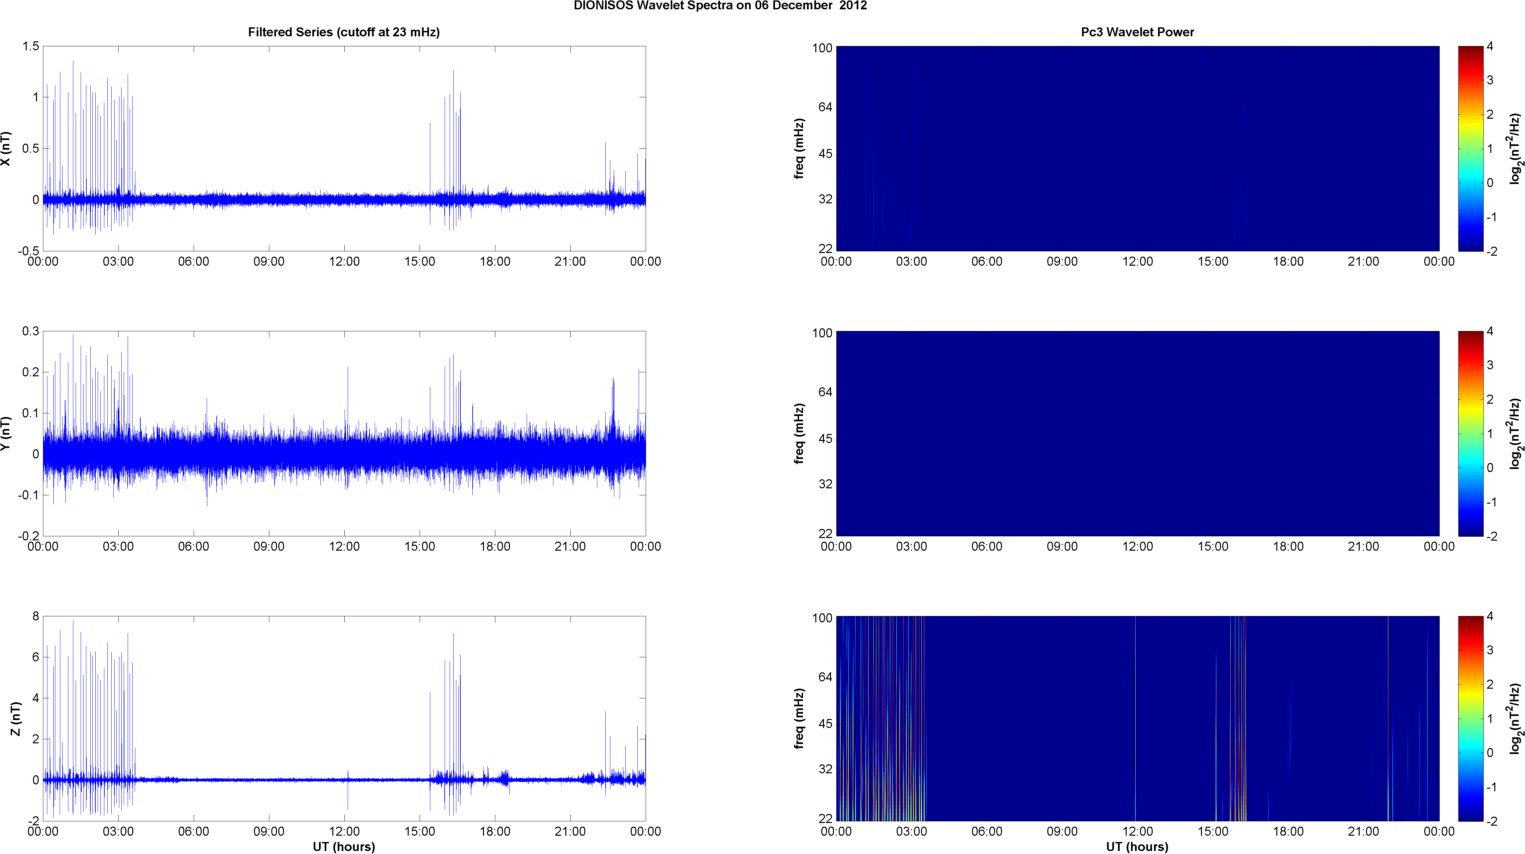1525x854 pixels.
Task: Click the 'Z (nT)' axis label
Action: [15, 719]
